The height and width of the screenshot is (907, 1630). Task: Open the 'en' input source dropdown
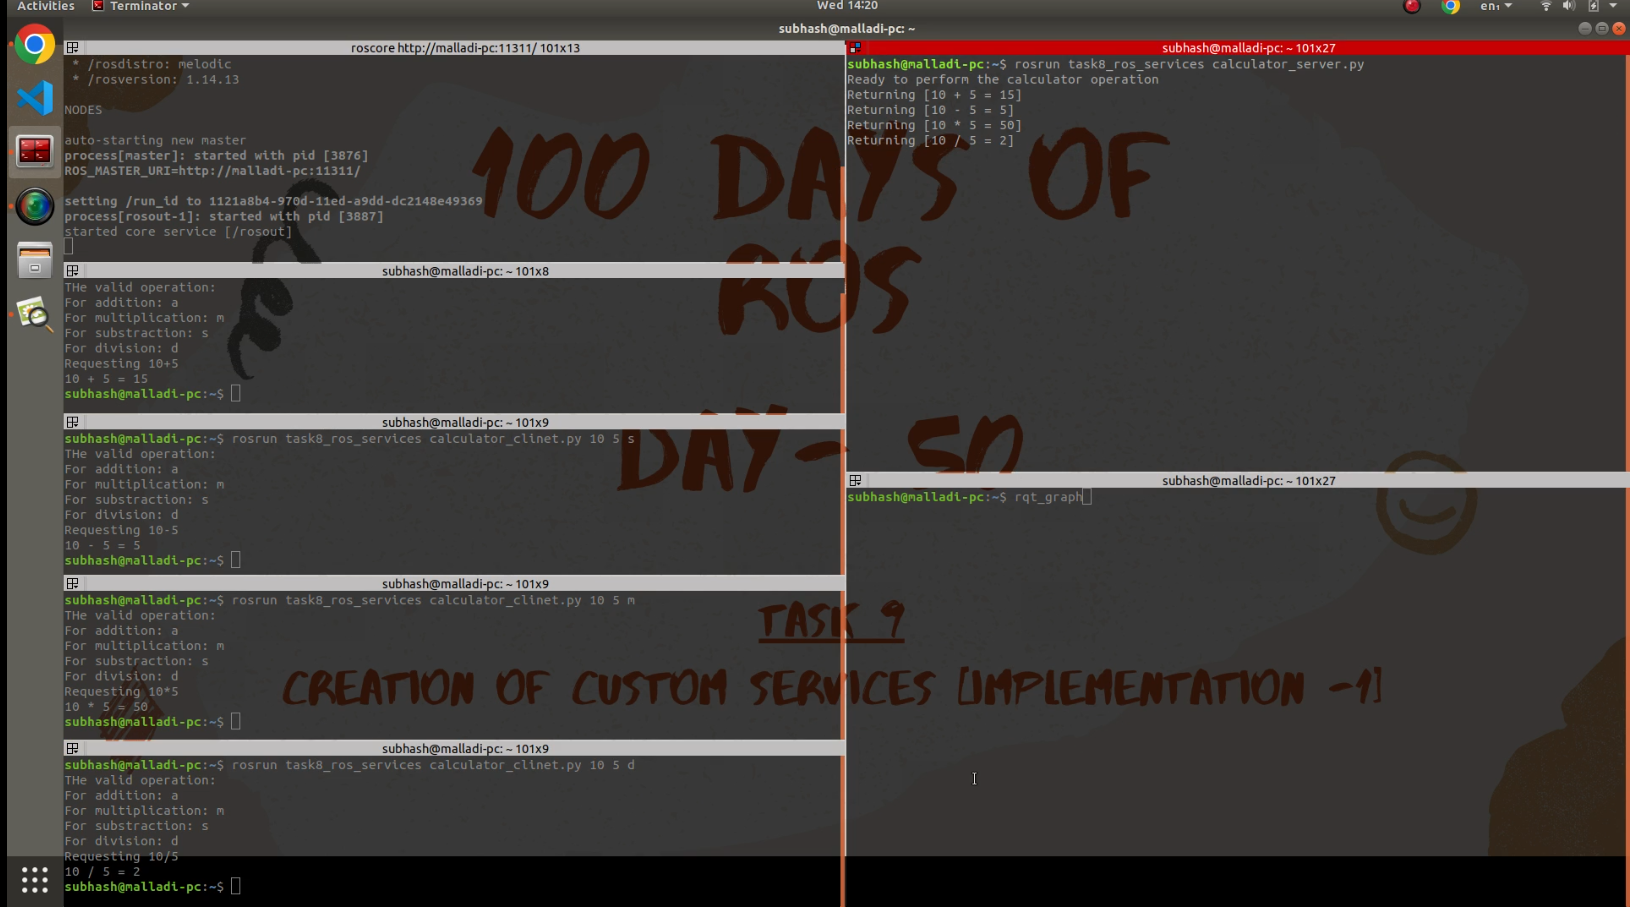[x=1496, y=6]
